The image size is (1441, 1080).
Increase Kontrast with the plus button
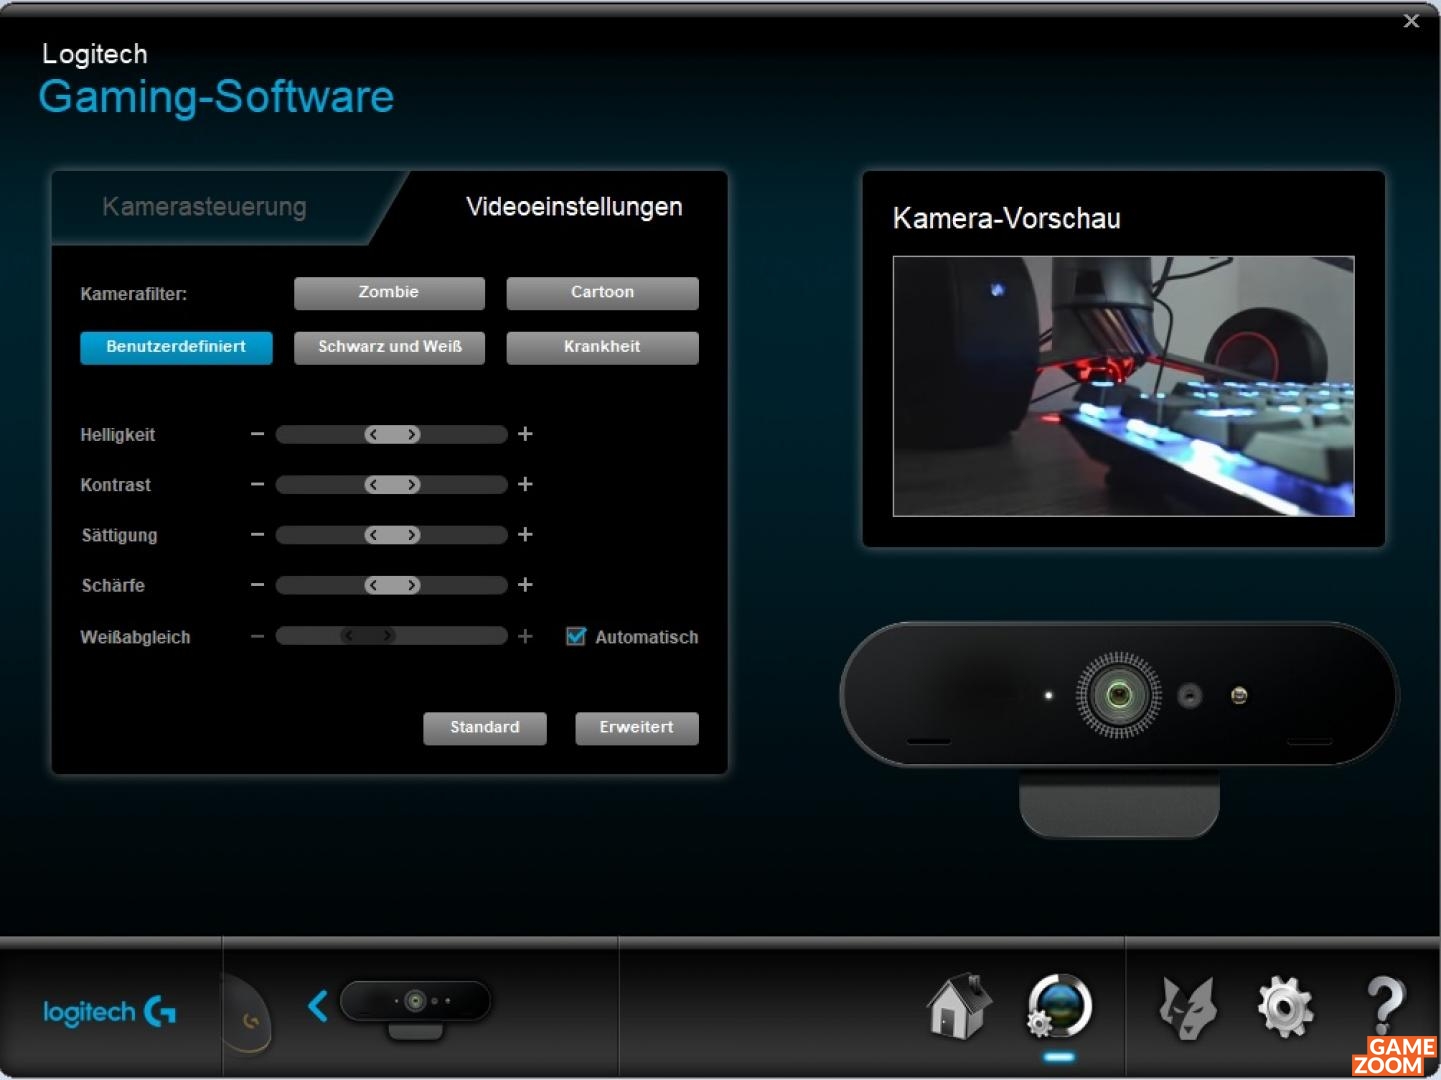525,484
